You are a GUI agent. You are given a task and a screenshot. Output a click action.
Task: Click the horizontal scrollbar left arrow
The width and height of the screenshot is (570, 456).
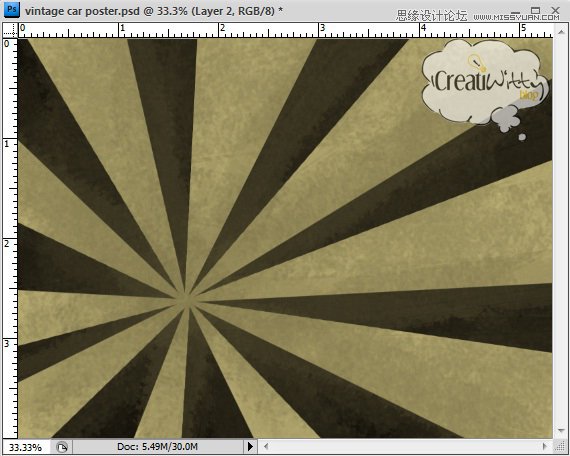coord(266,446)
